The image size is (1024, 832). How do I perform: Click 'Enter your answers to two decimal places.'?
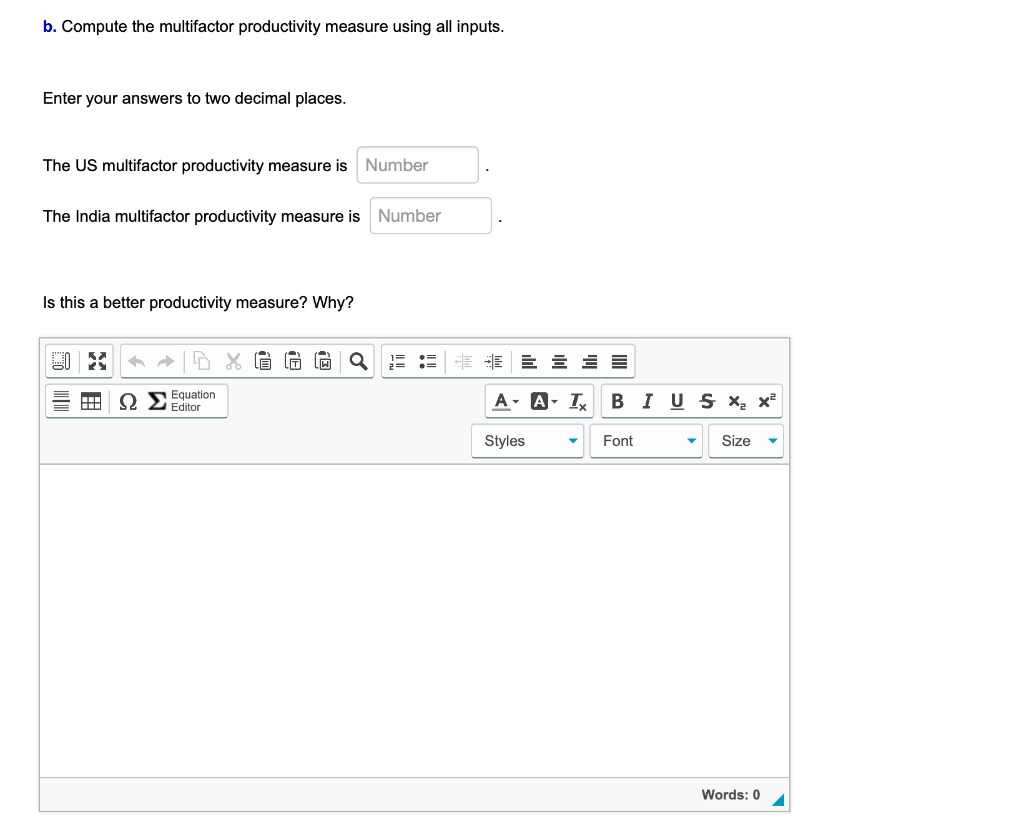pyautogui.click(x=195, y=98)
